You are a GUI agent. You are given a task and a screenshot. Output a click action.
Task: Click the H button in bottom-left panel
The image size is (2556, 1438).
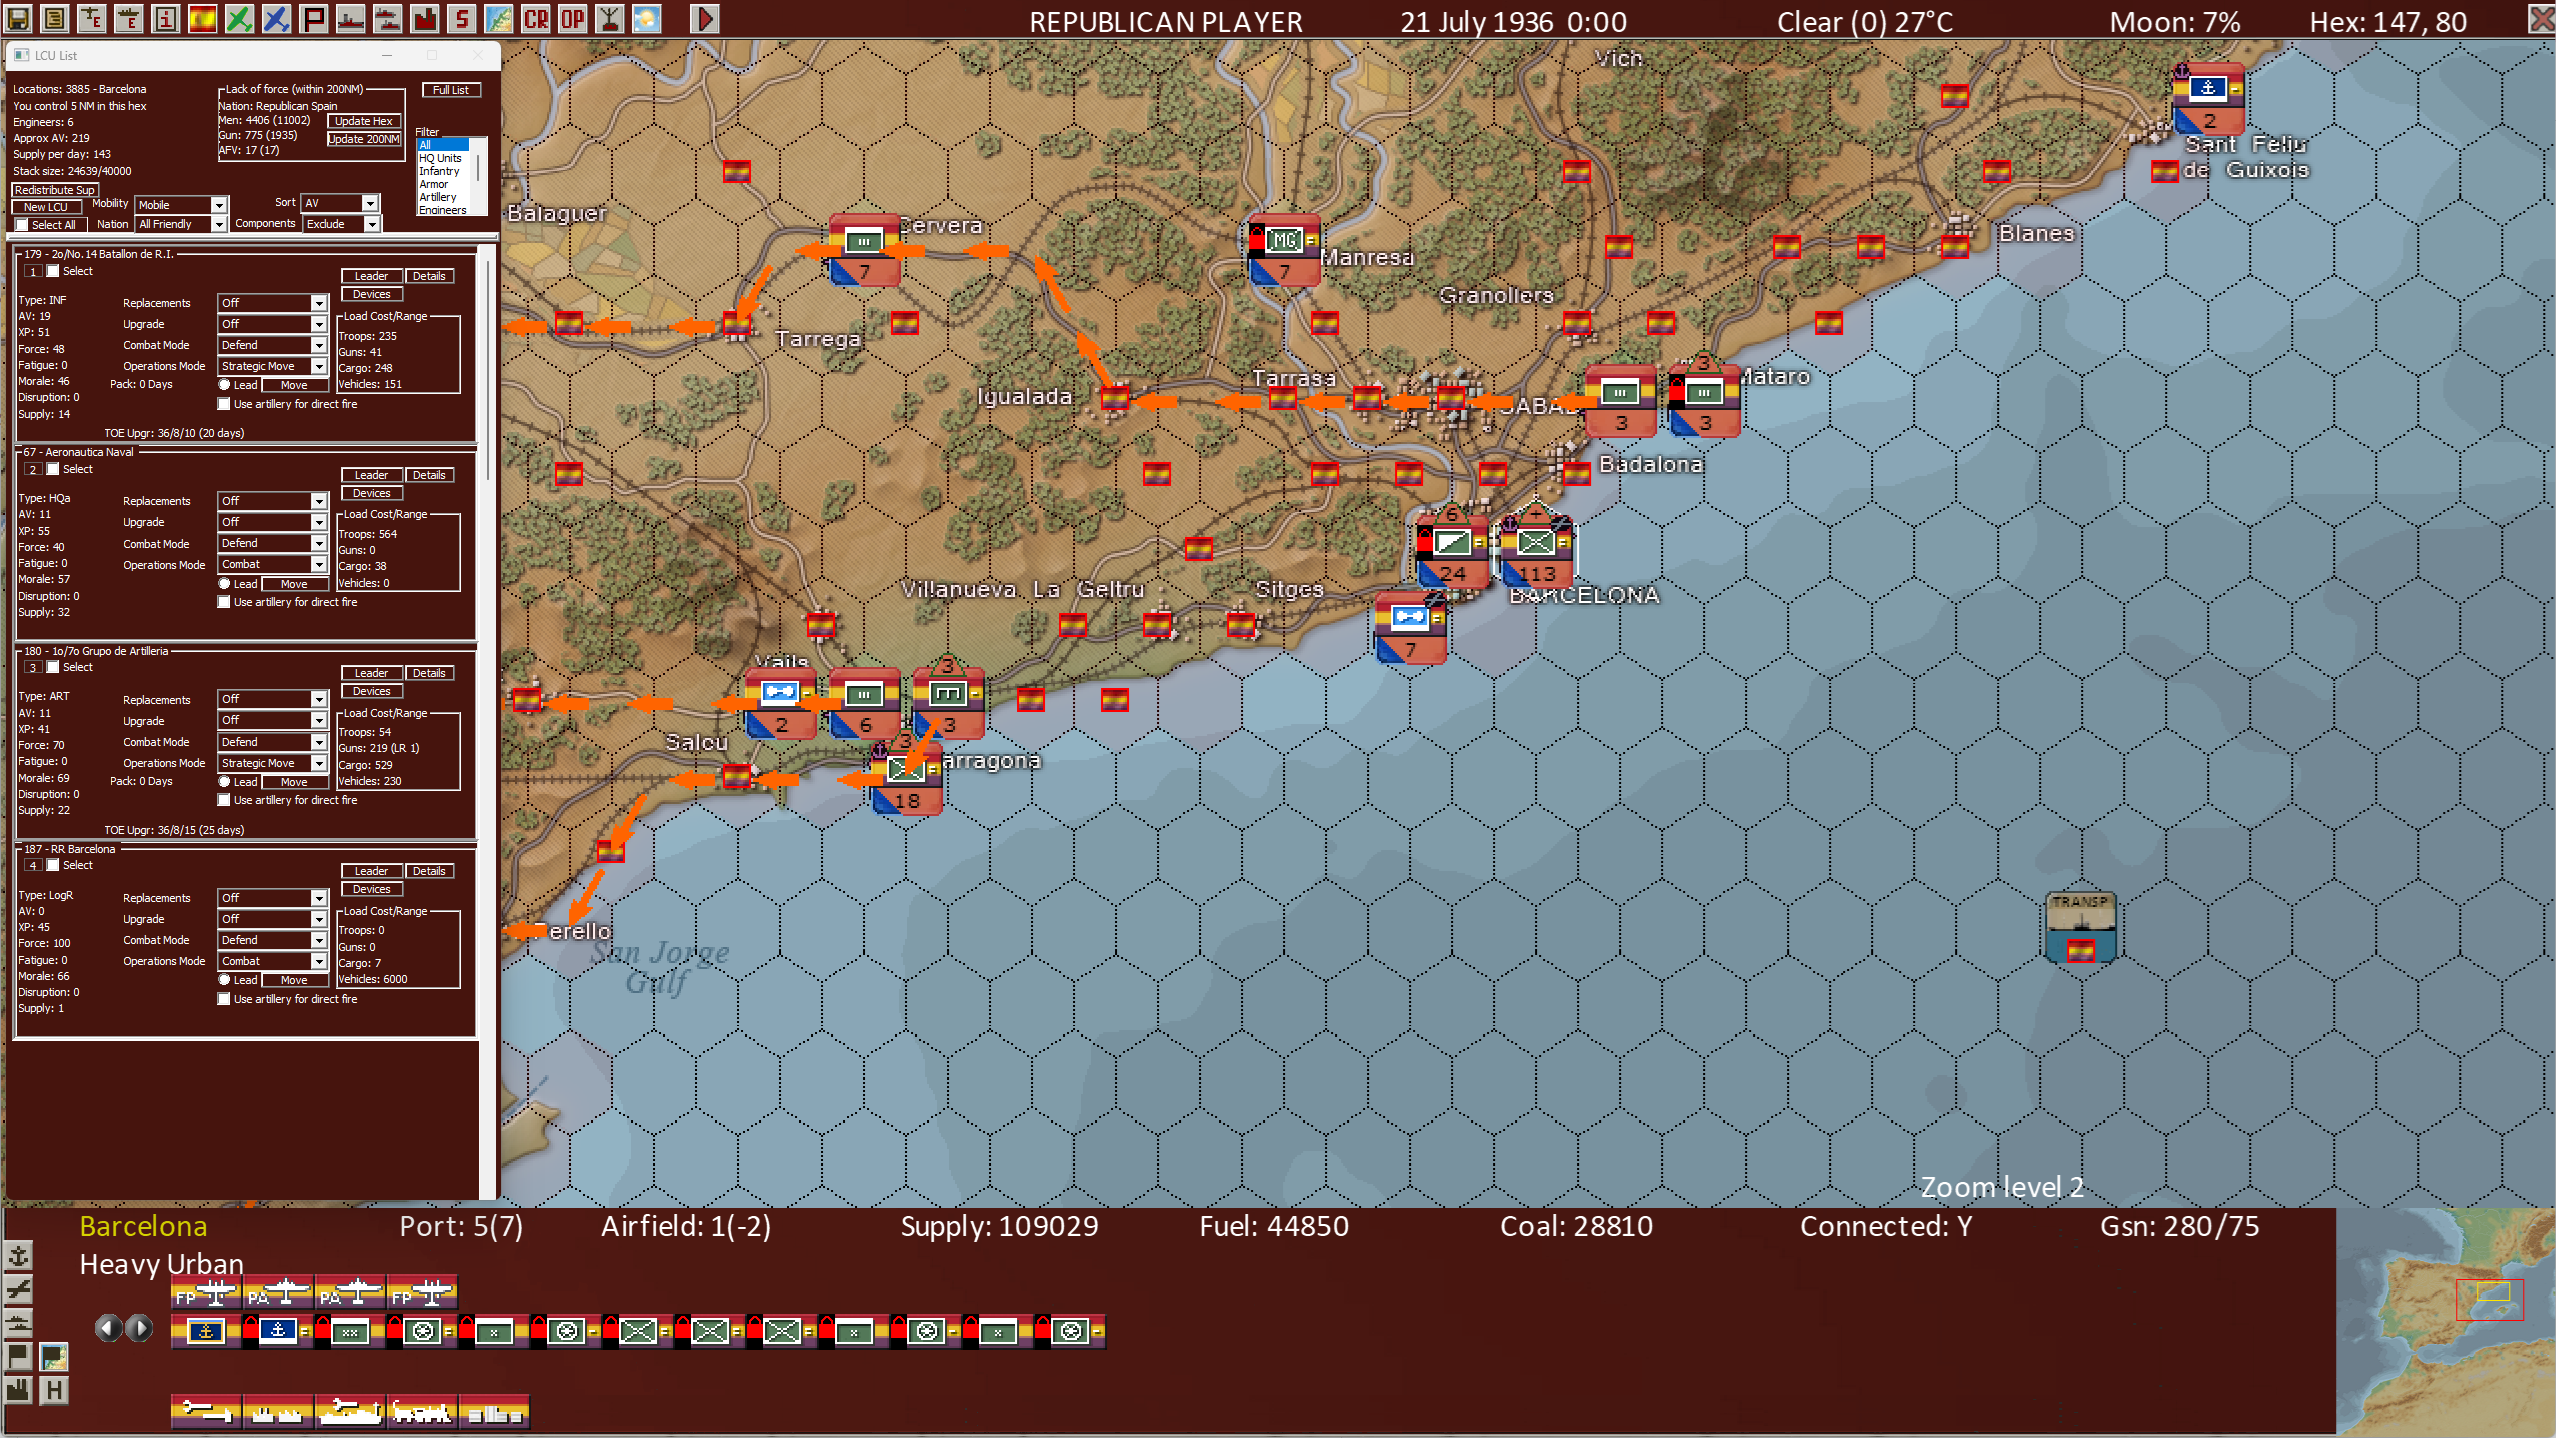54,1390
